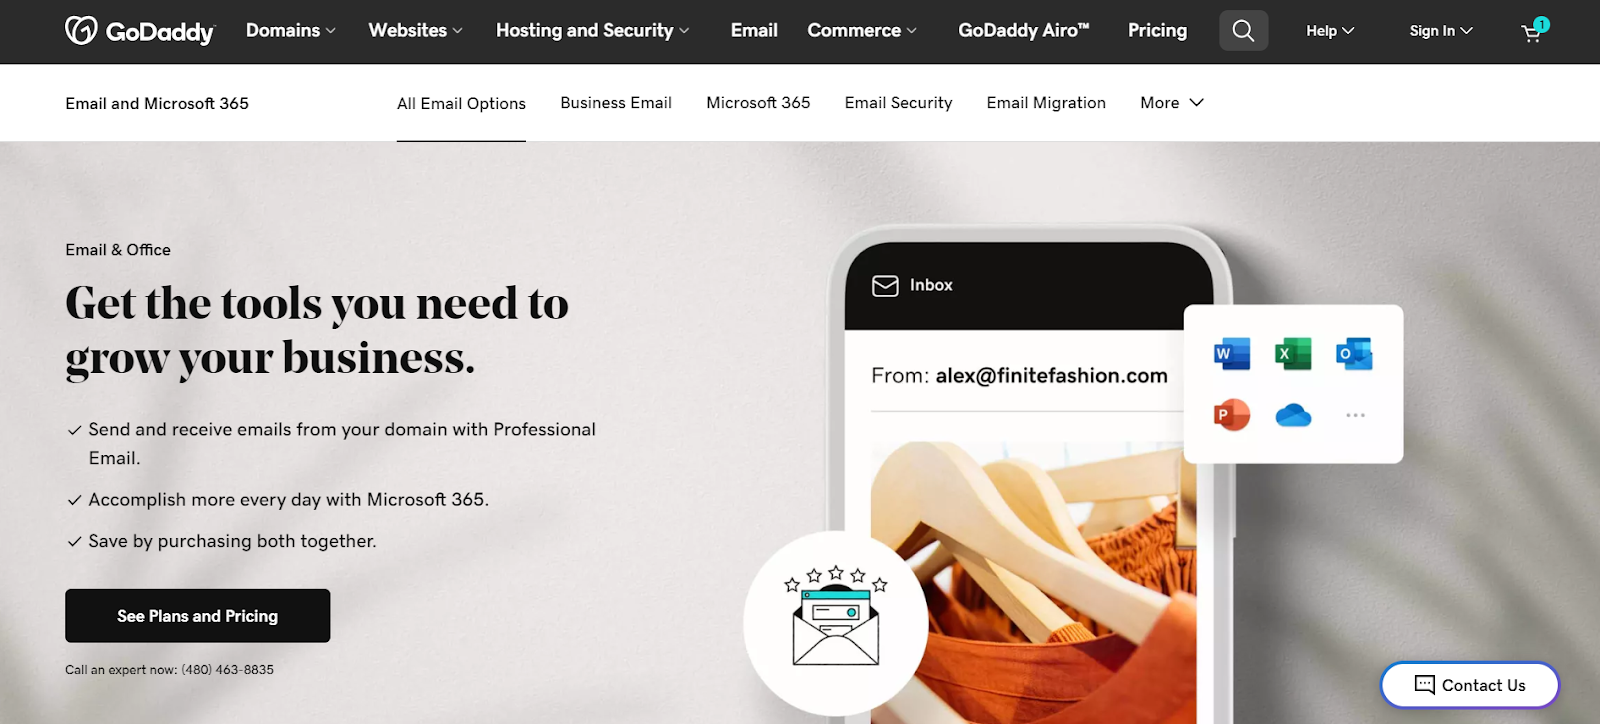
Task: Expand the Domains dropdown menu
Action: 290,31
